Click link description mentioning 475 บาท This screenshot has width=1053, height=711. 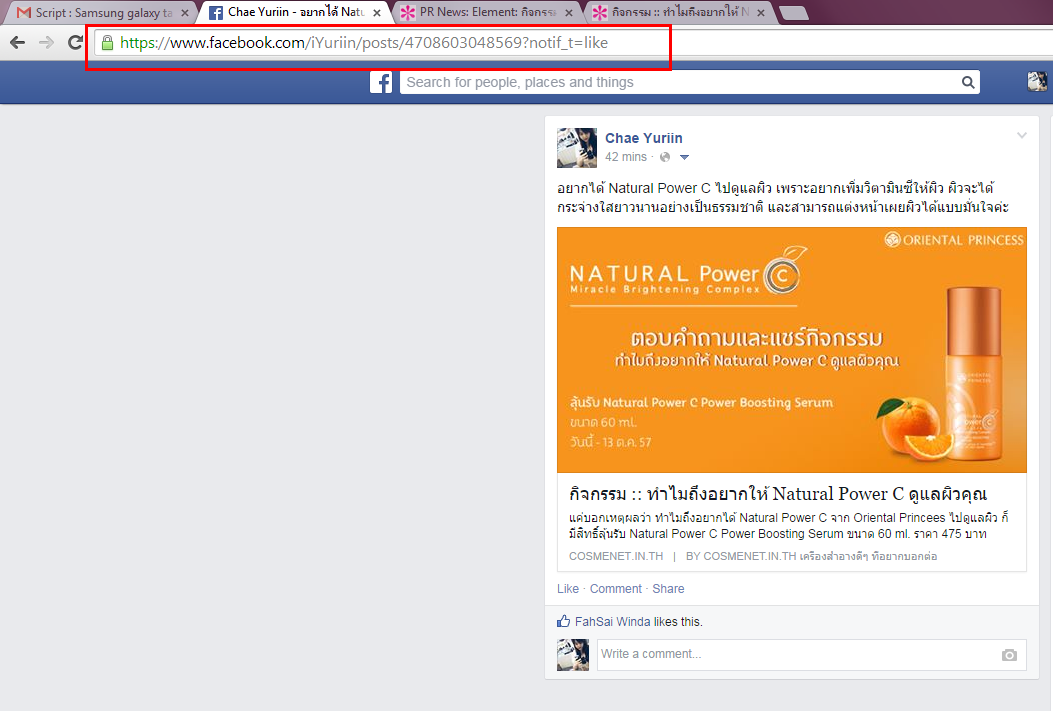(788, 526)
